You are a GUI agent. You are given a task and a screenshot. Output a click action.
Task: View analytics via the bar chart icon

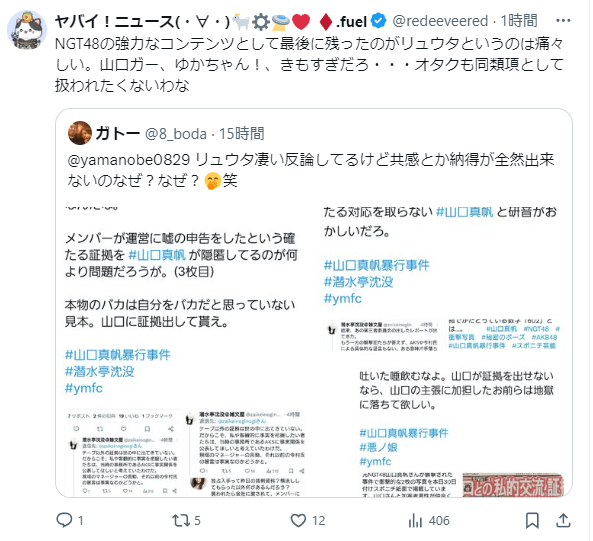click(x=415, y=521)
